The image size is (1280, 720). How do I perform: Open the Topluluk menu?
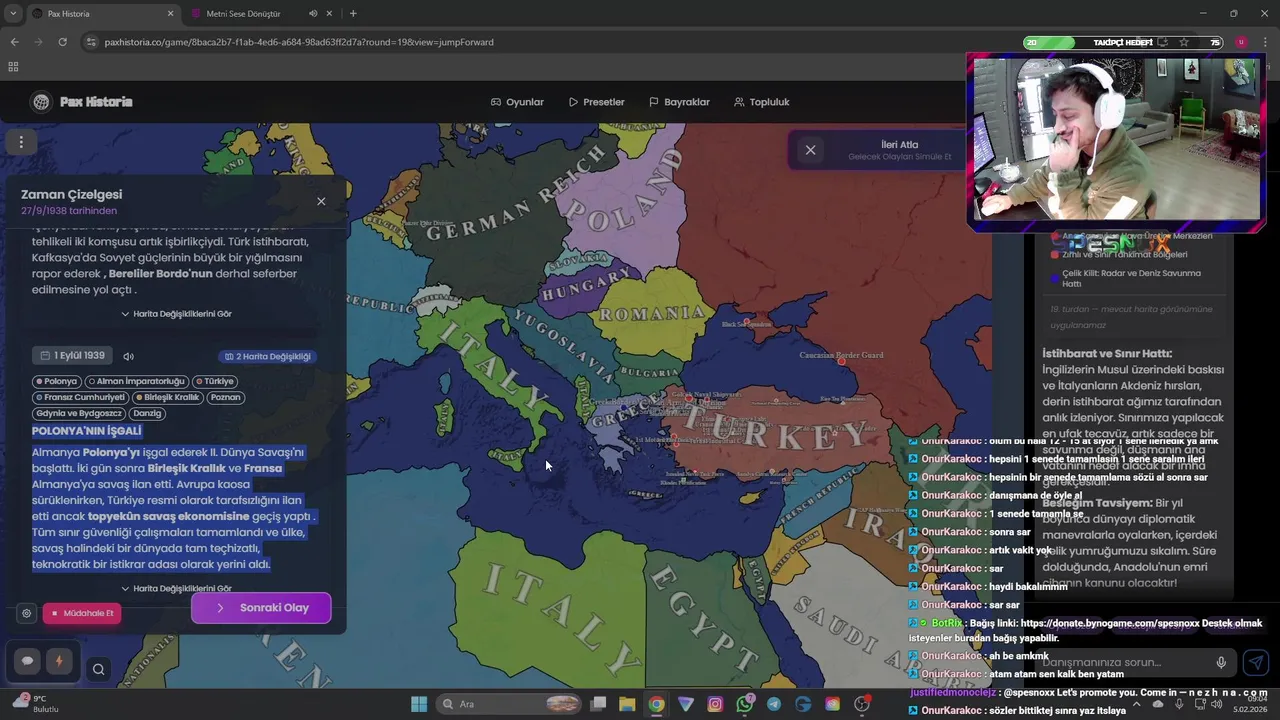point(761,102)
